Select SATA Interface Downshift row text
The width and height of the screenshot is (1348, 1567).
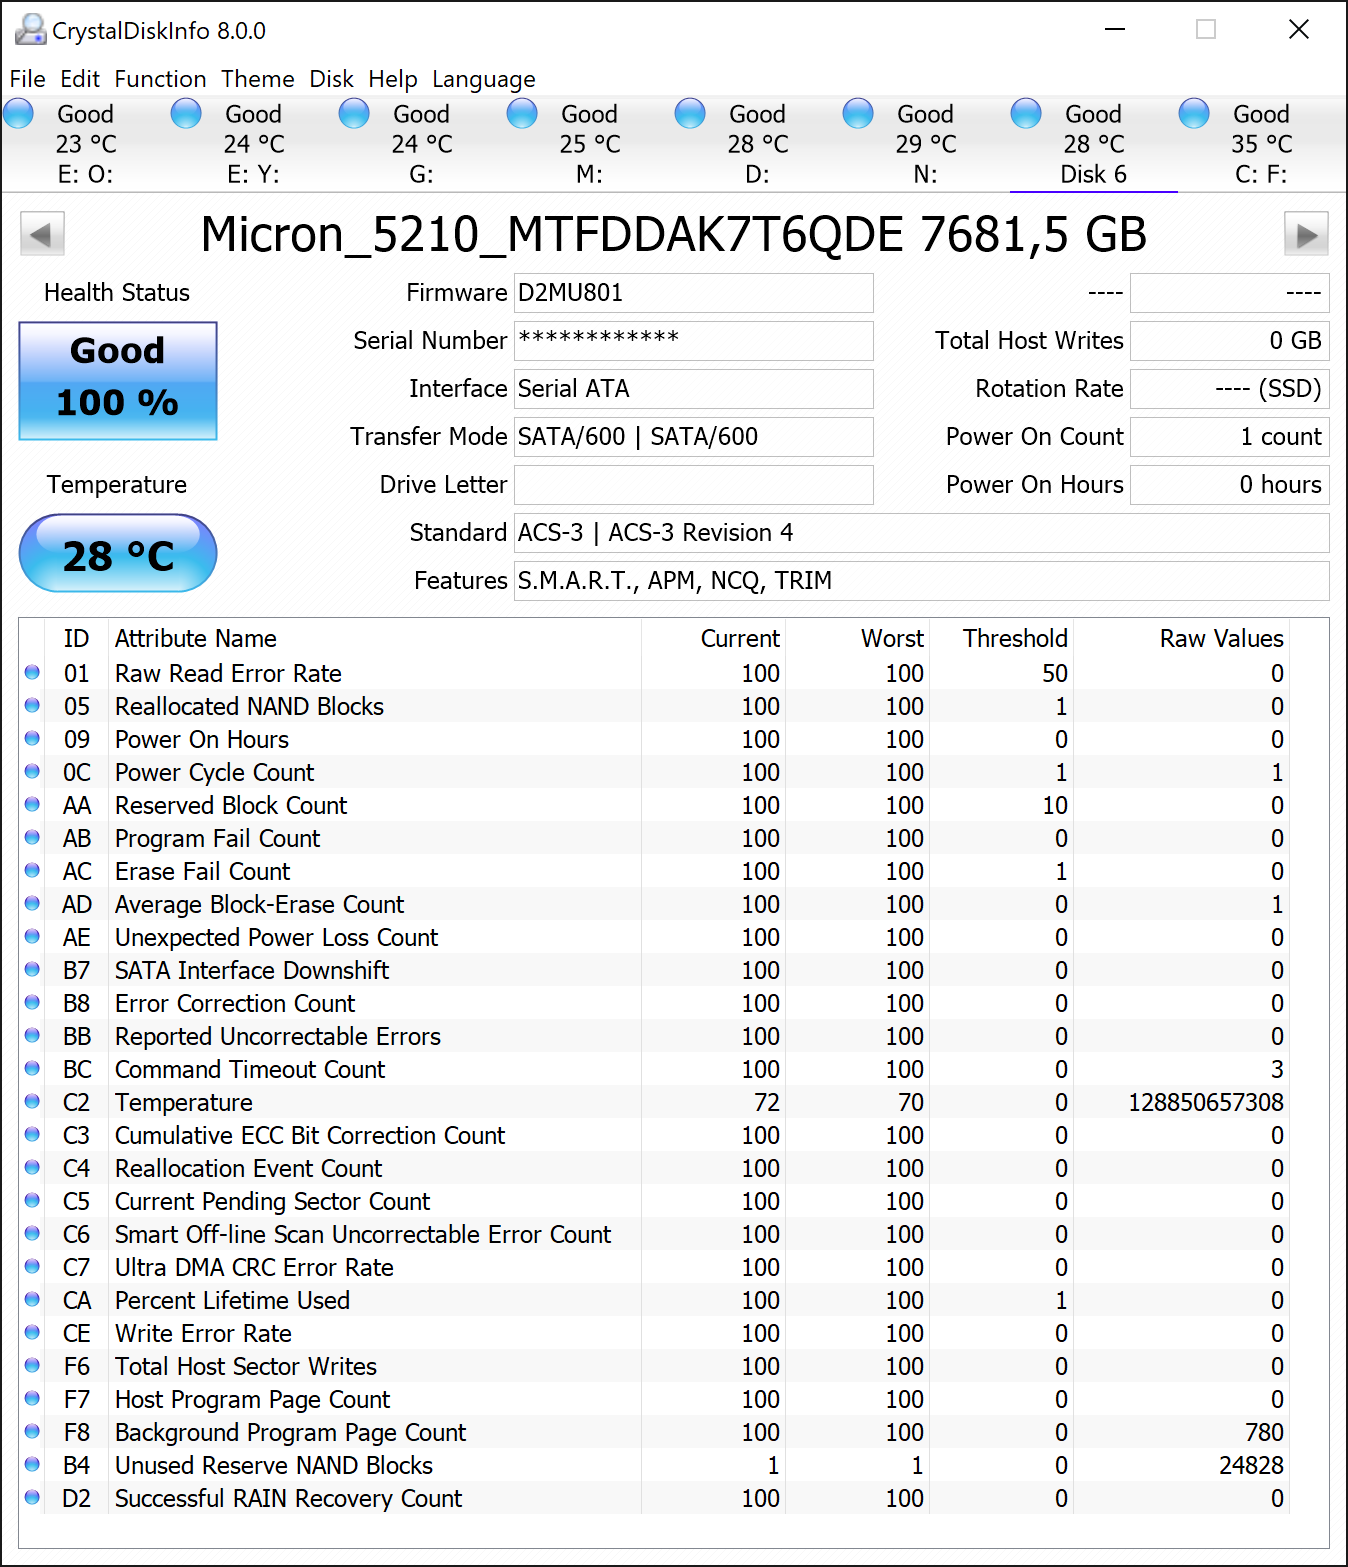pos(252,971)
